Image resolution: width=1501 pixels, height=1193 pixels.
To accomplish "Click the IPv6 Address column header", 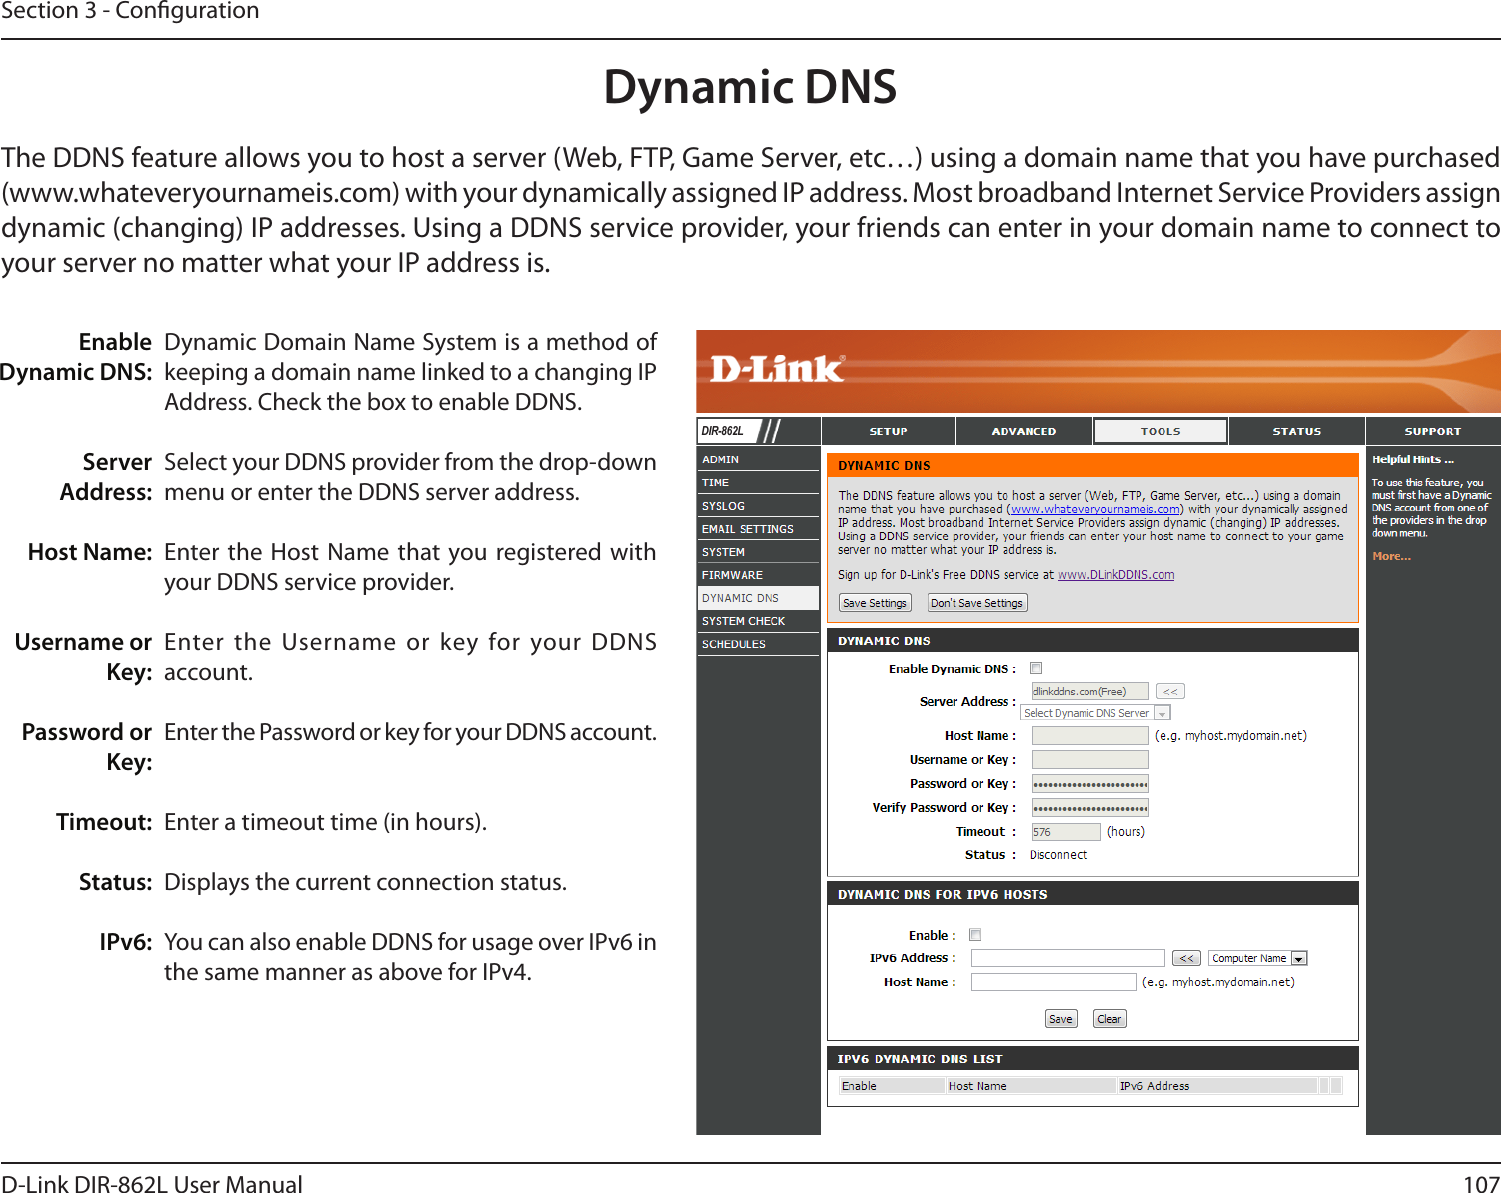I will point(1217,1086).
